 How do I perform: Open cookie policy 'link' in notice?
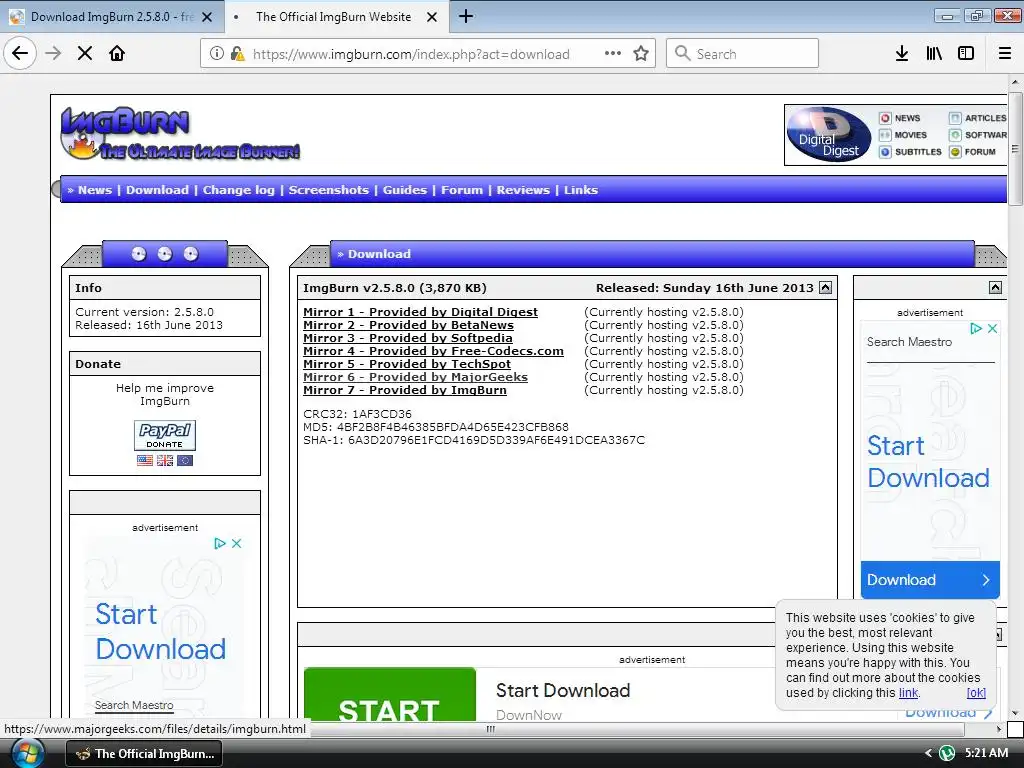908,693
